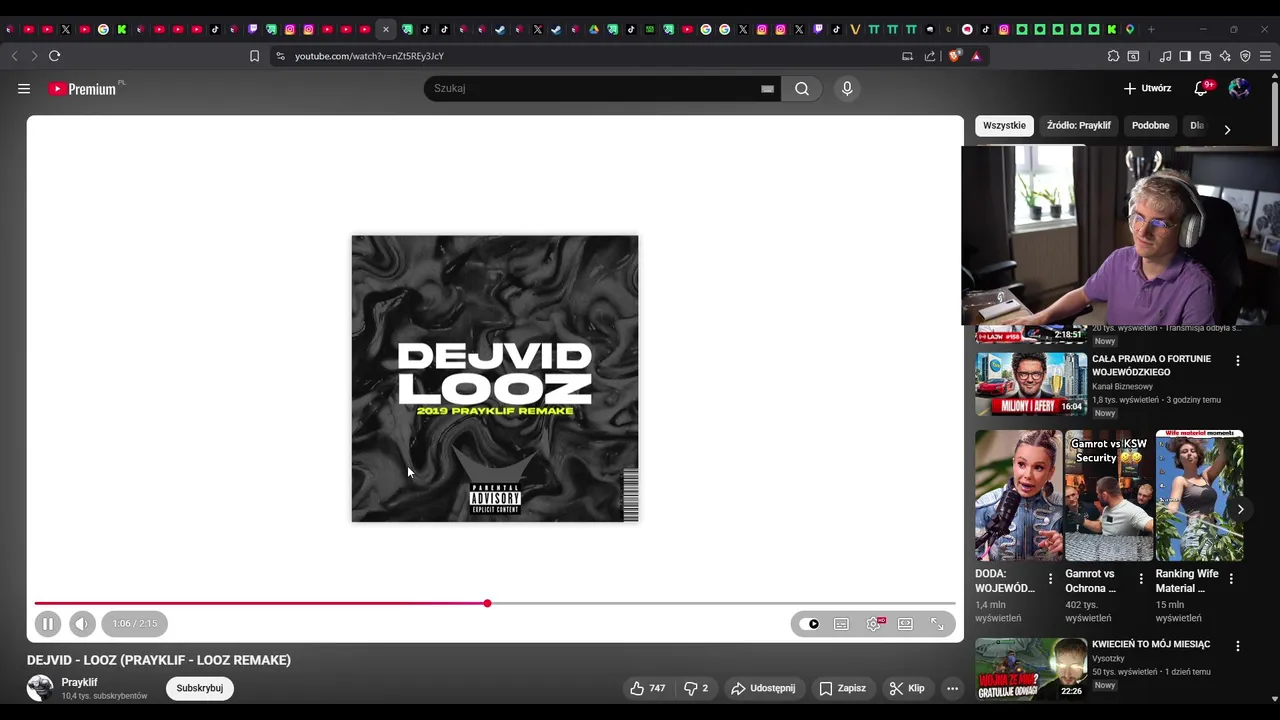Go back in browser history

(14, 56)
